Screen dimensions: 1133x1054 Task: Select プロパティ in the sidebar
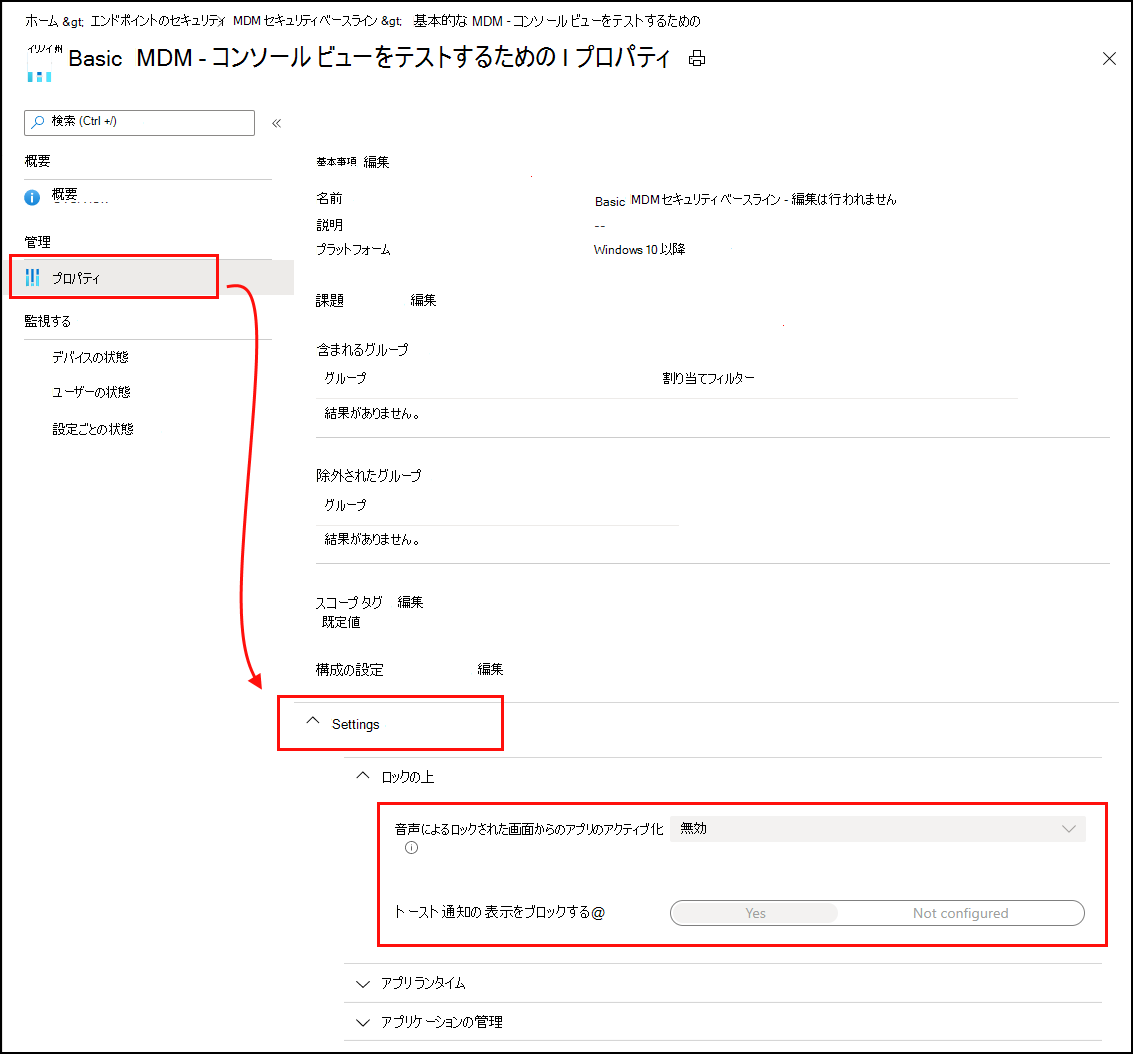[x=76, y=278]
